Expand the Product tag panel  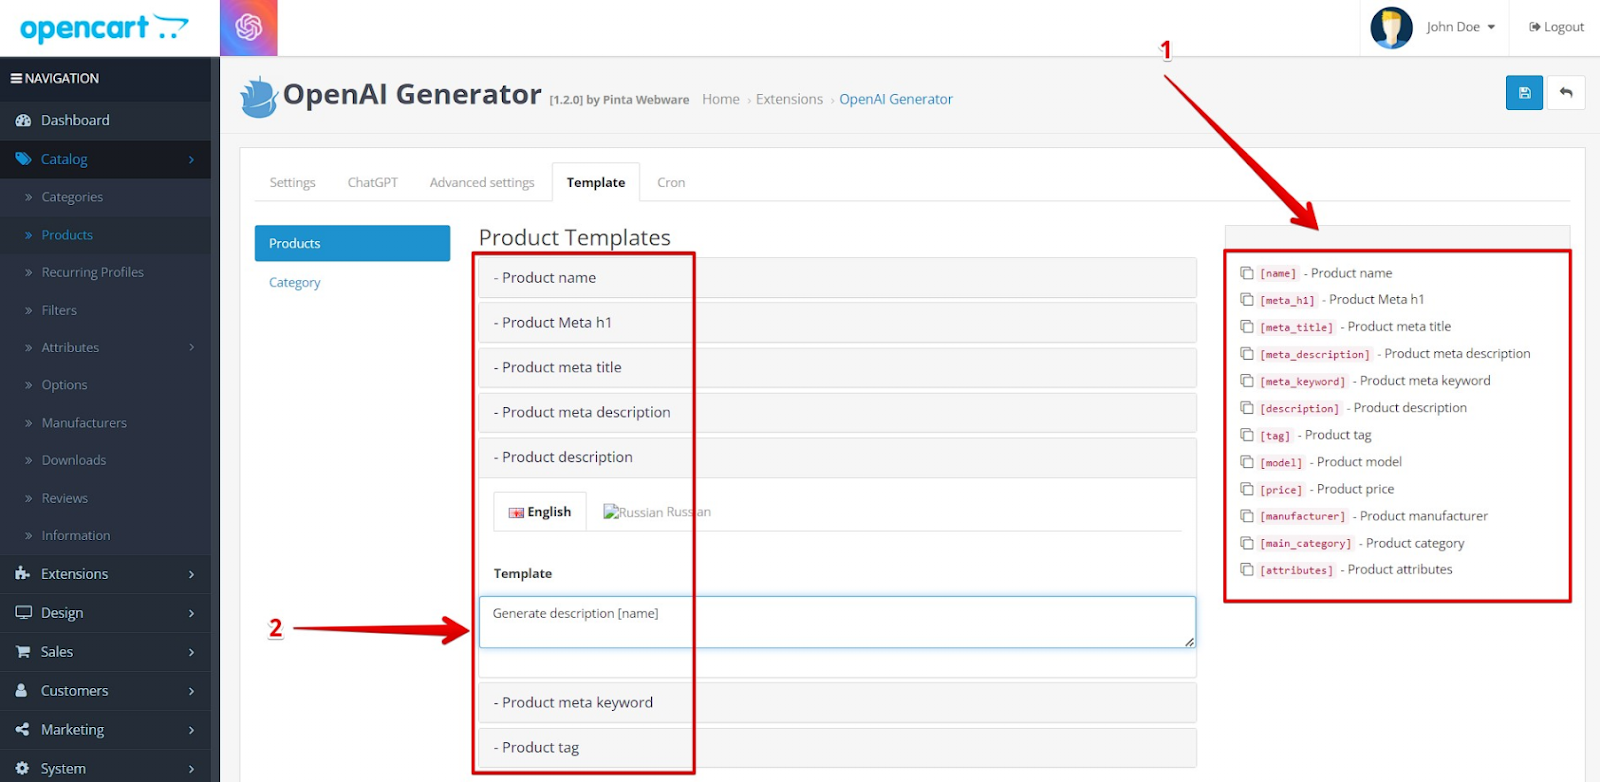(x=837, y=748)
